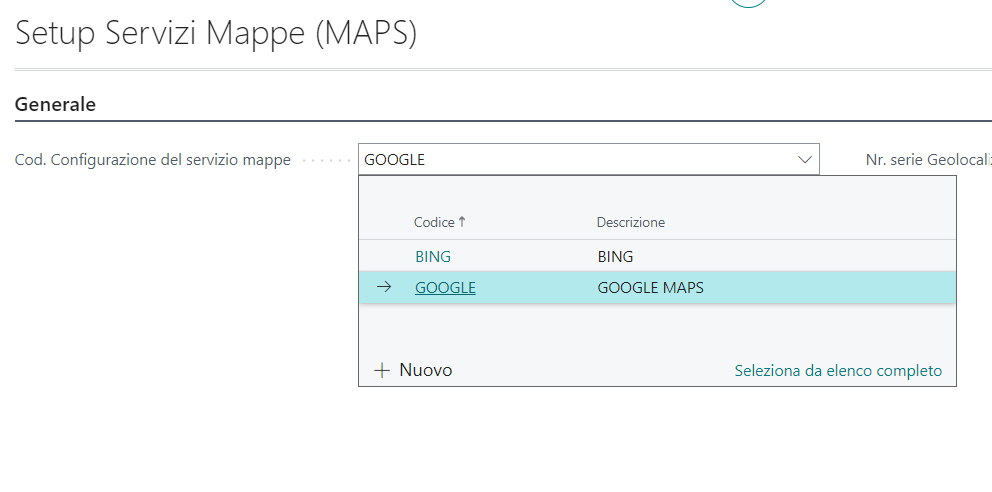Open Seleziona da elenco completo
This screenshot has height=492, width=992.
(x=838, y=371)
